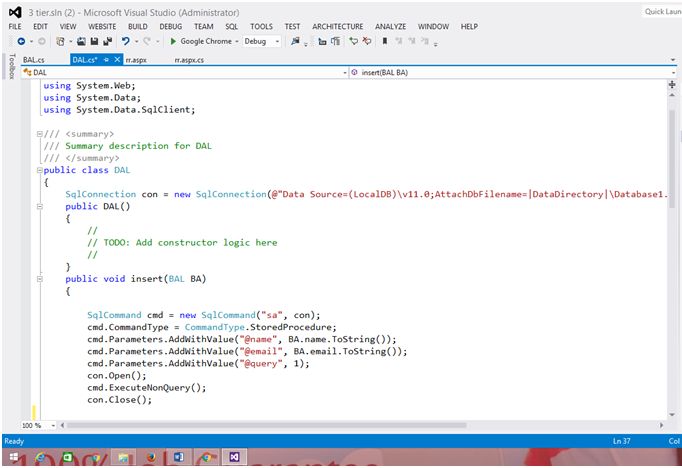Close the DAL.cs tab
The image size is (682, 468).
[117, 60]
